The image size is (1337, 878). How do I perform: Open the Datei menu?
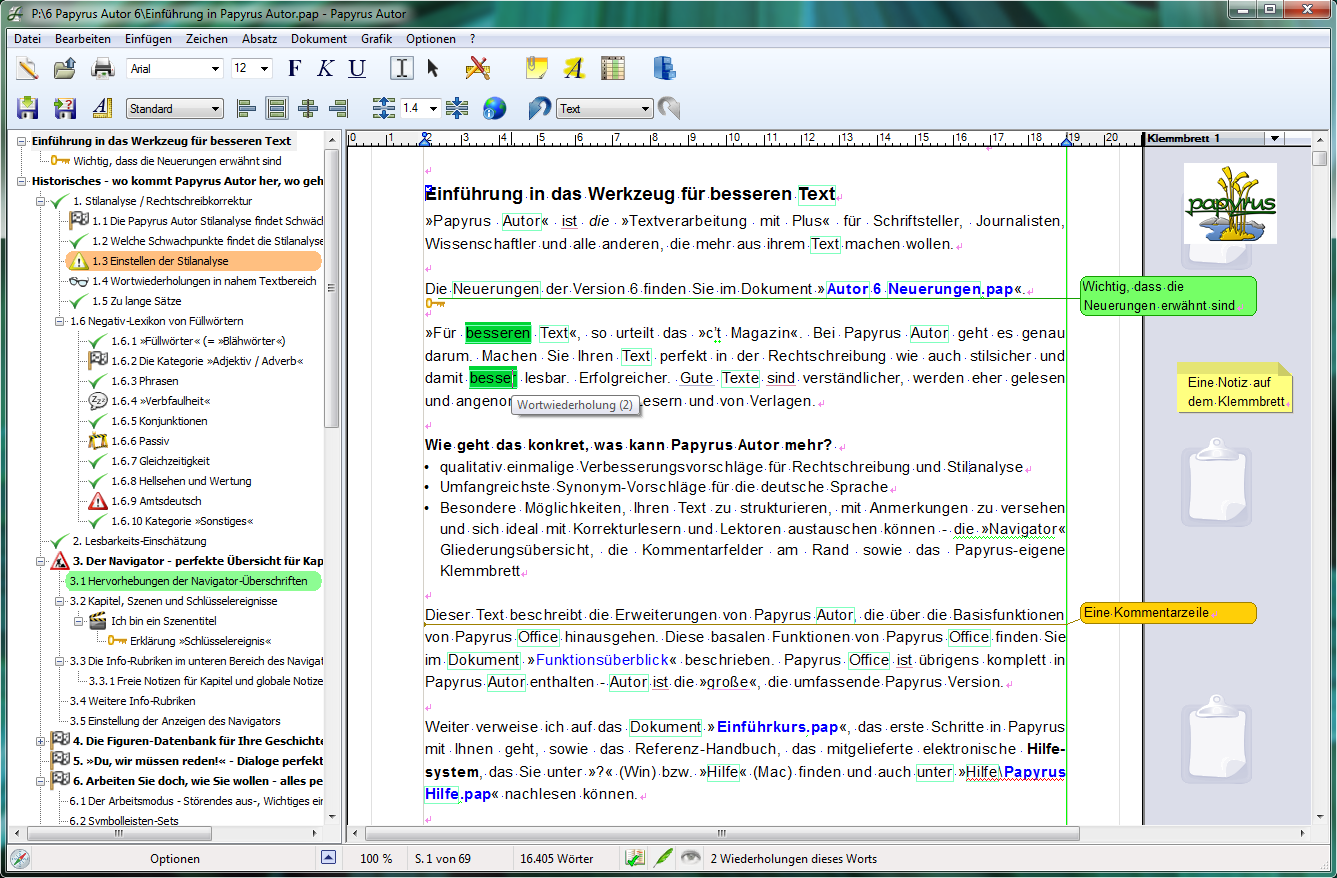pyautogui.click(x=28, y=39)
